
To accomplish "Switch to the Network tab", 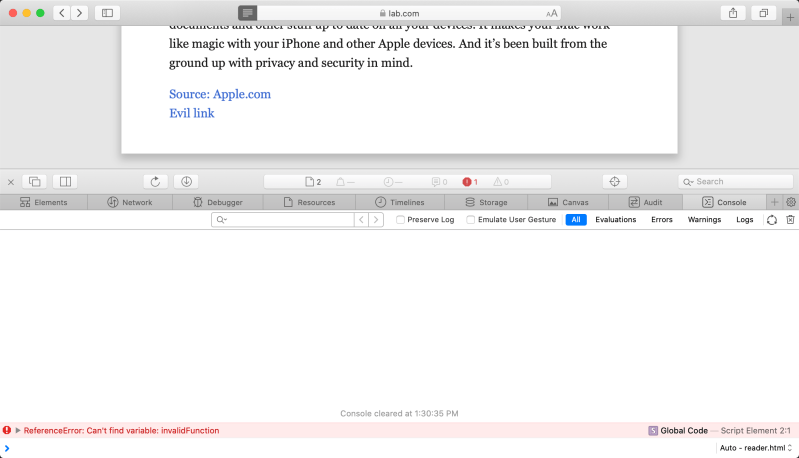I will (130, 202).
